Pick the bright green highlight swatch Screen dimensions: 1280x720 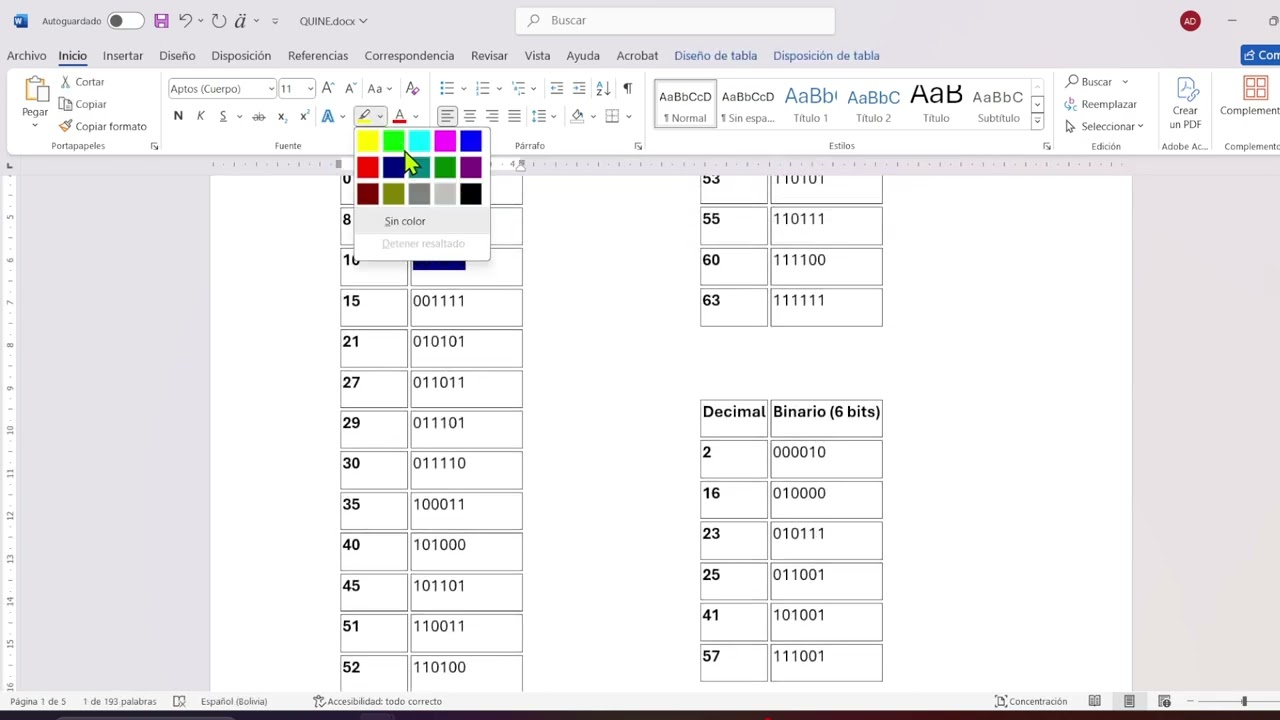[x=394, y=143]
